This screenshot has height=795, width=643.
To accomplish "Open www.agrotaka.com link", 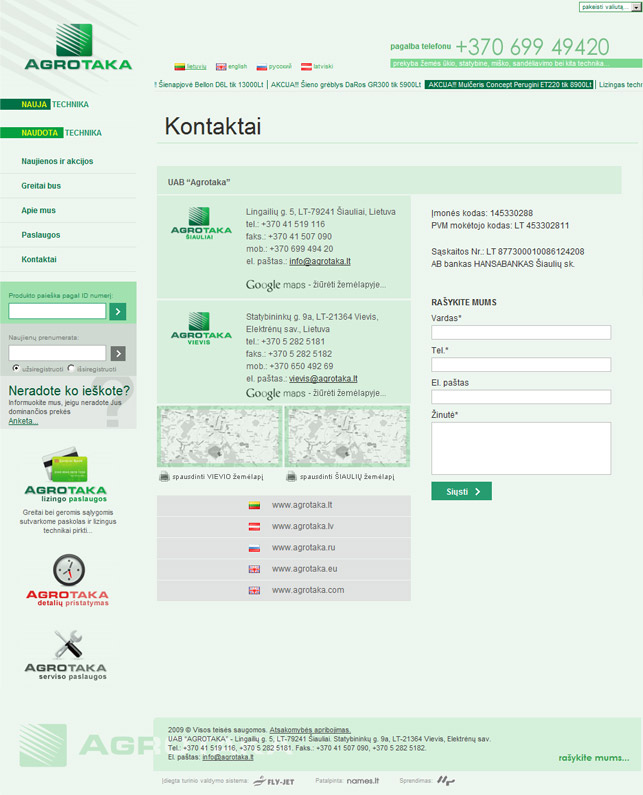I will 308,591.
